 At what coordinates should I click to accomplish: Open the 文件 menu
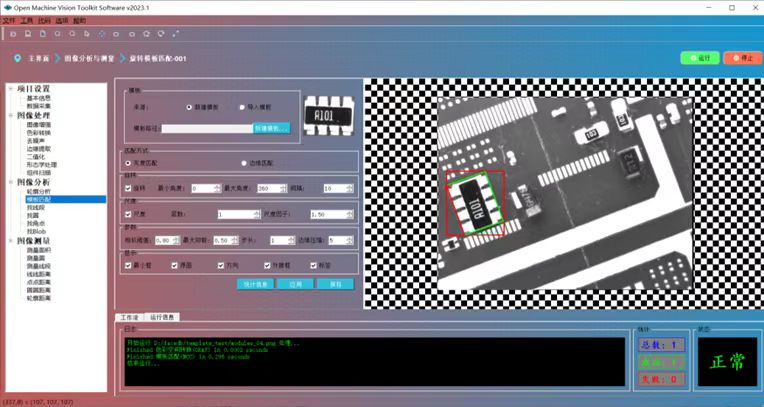(9, 20)
